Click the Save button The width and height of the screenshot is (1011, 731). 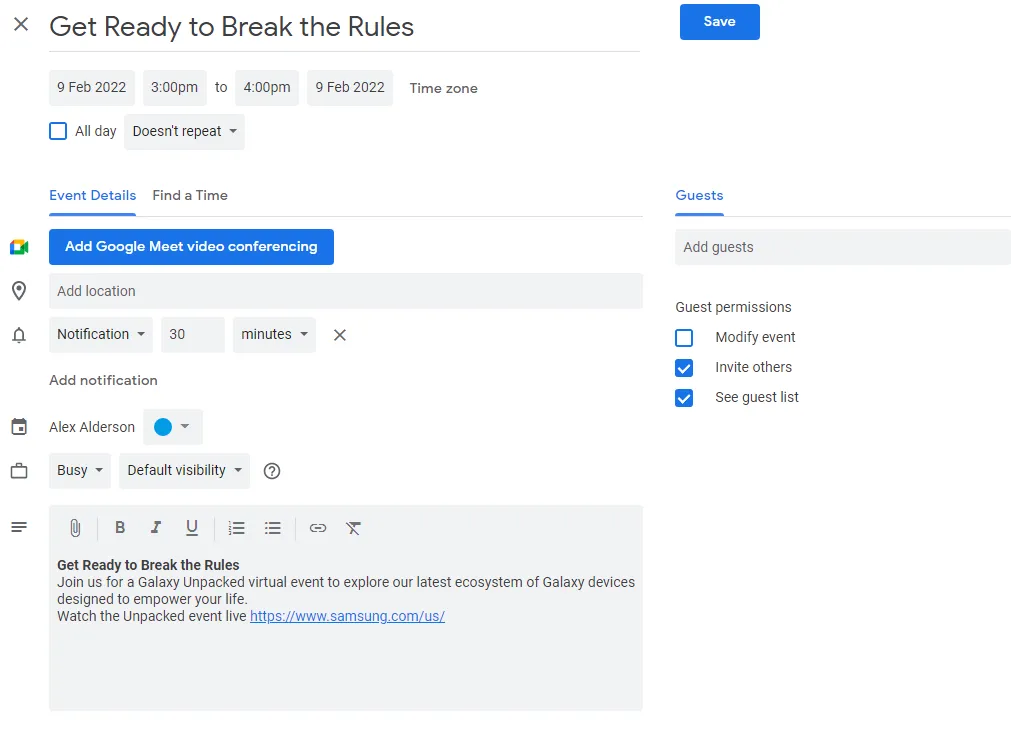coord(720,22)
